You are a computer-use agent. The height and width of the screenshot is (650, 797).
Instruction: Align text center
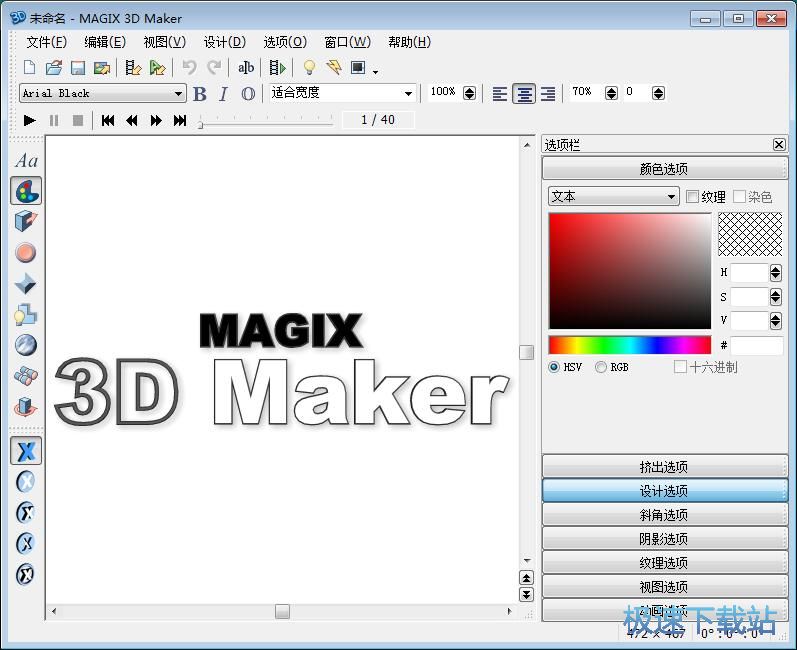click(524, 94)
